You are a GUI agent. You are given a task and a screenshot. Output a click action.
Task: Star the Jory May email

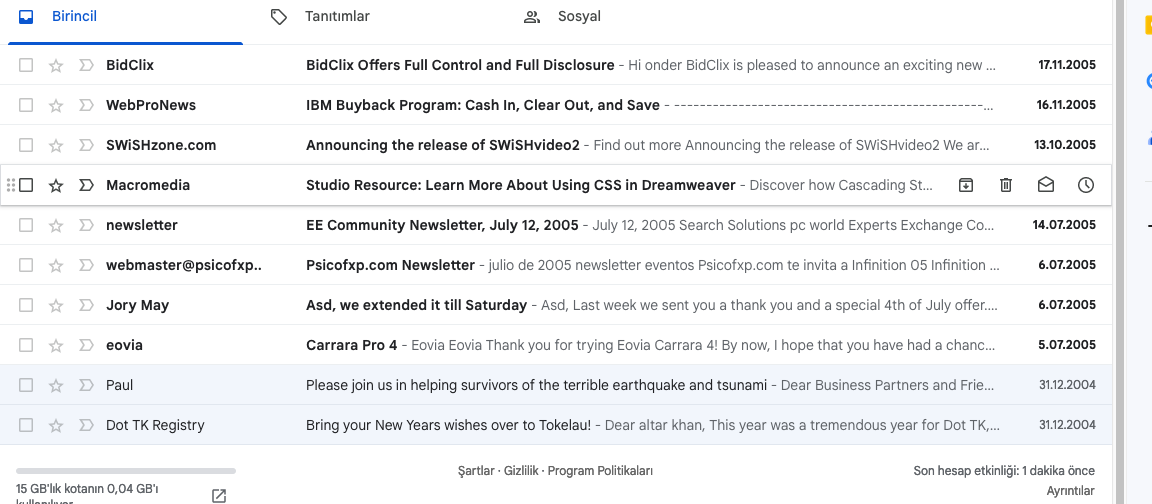click(56, 305)
